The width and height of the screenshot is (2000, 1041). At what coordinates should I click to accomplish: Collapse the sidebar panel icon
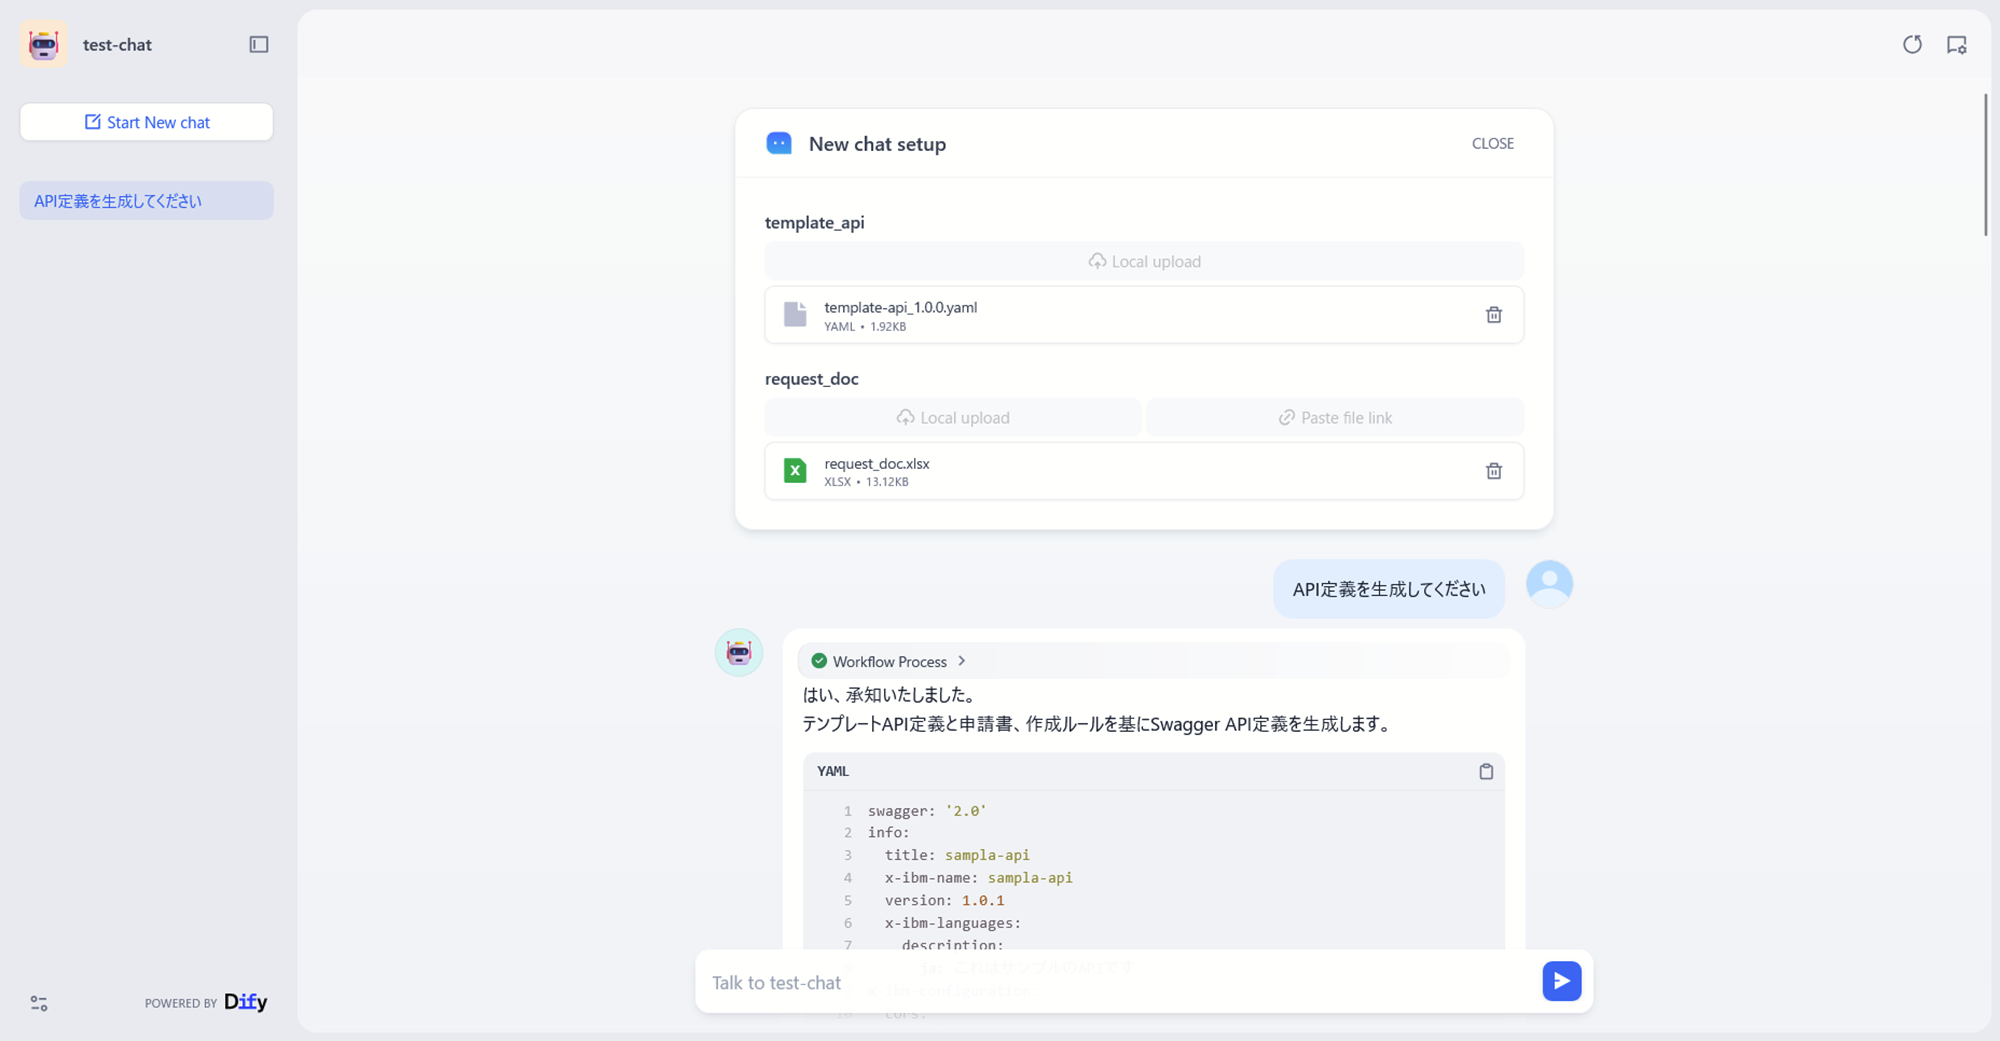click(x=259, y=44)
